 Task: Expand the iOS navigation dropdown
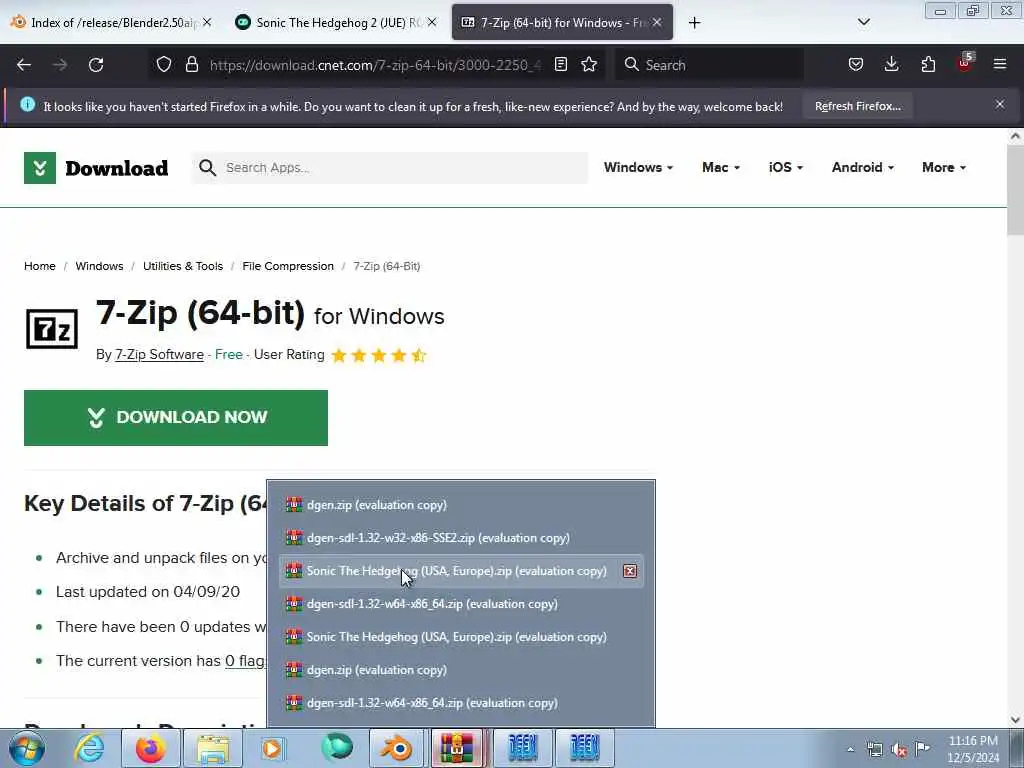[786, 167]
